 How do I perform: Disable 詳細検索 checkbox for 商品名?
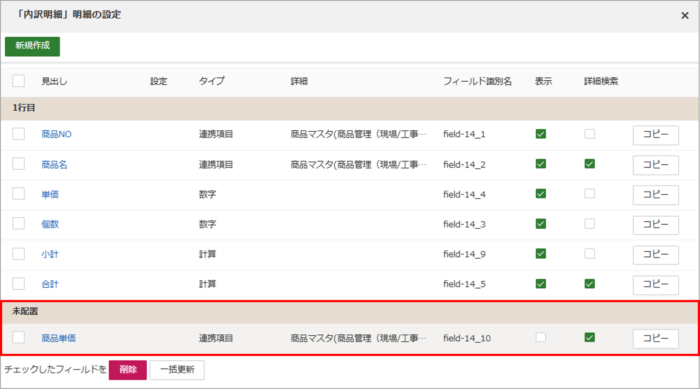pyautogui.click(x=589, y=163)
